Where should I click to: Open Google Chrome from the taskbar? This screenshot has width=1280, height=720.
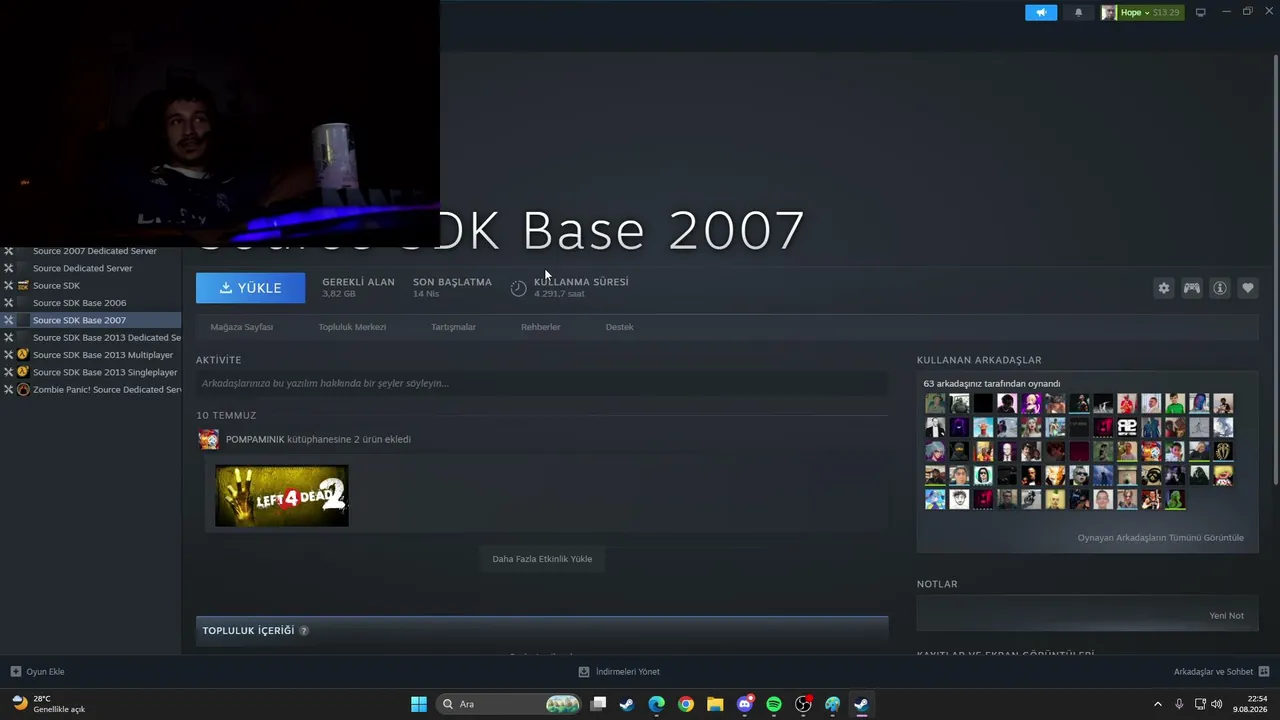(685, 704)
